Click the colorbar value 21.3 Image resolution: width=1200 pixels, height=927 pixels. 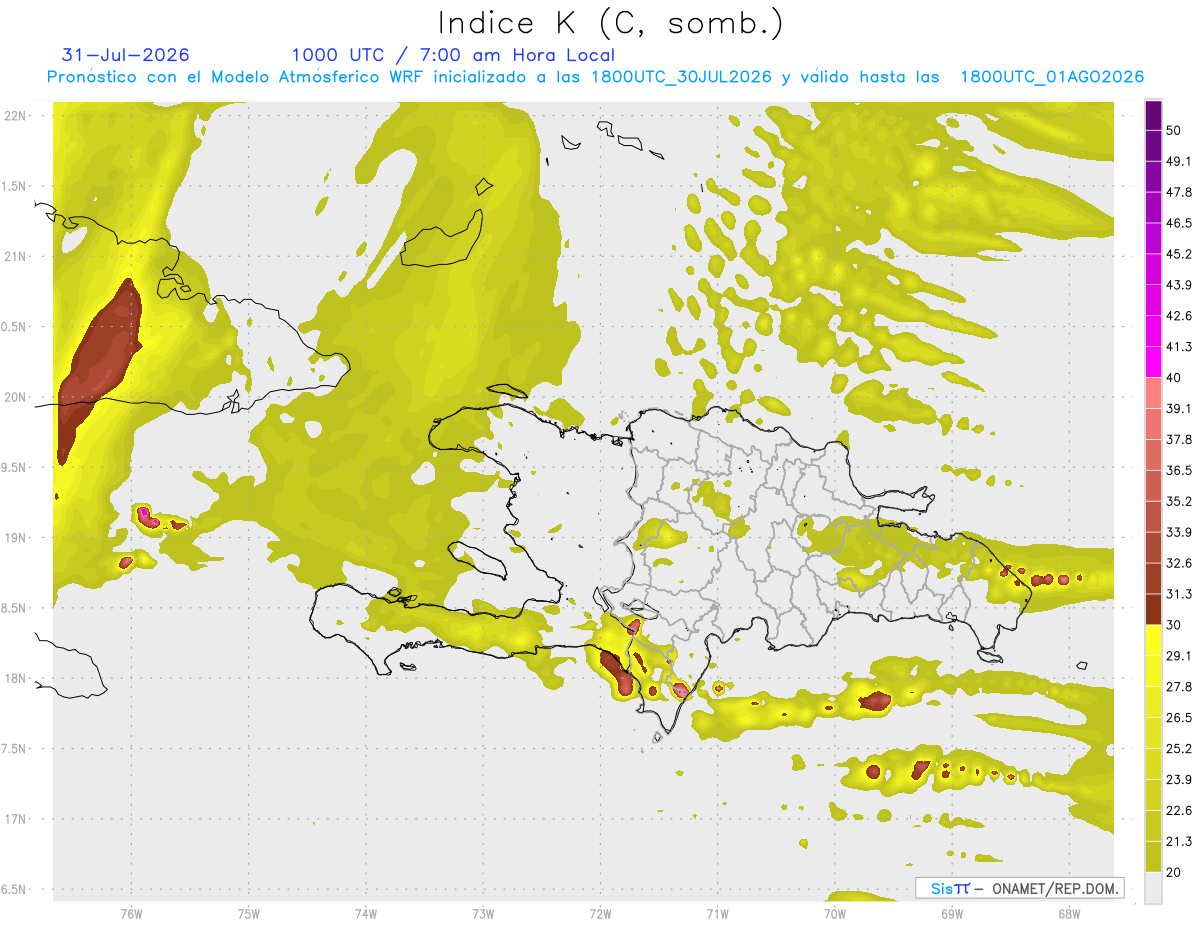(x=1179, y=842)
